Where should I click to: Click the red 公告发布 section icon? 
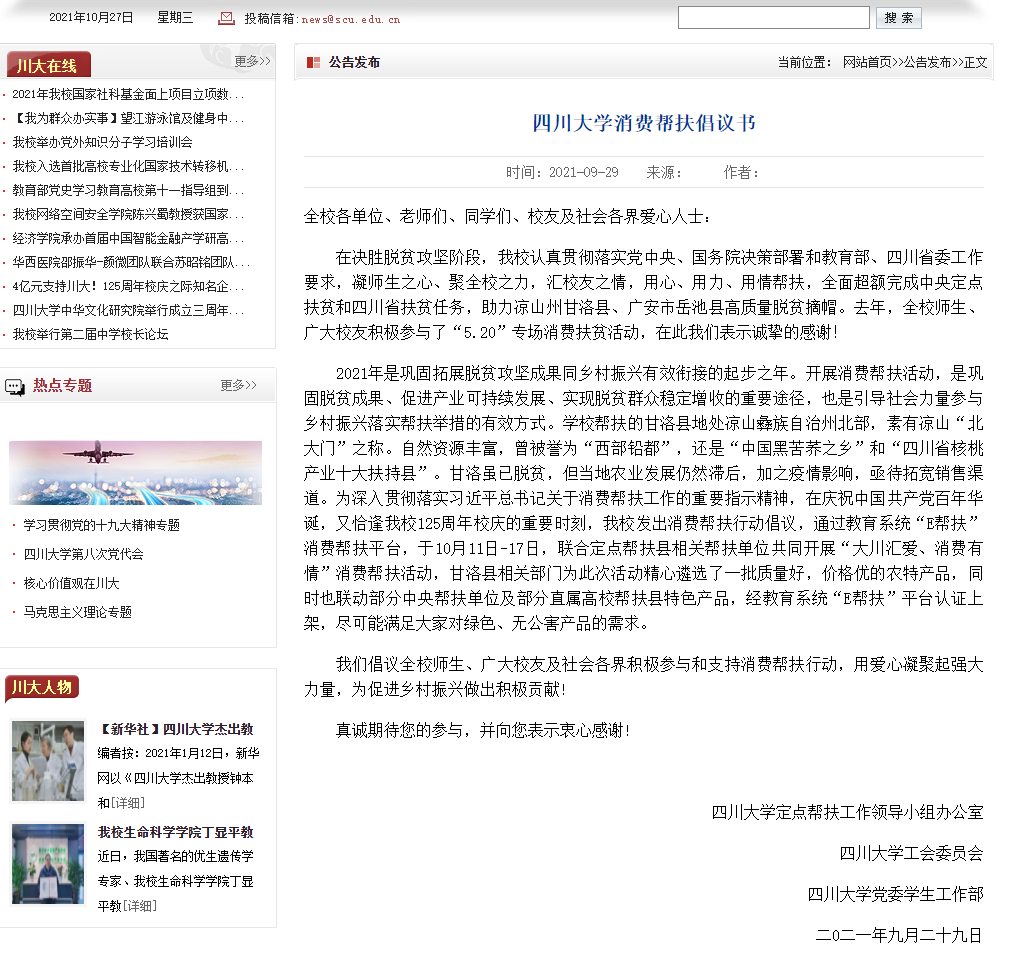(x=313, y=62)
